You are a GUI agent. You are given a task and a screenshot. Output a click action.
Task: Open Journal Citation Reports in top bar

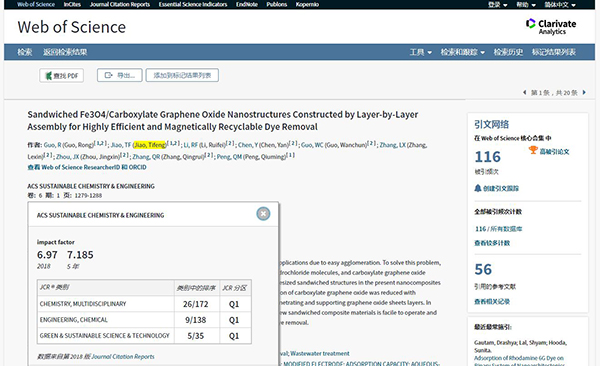tap(120, 5)
